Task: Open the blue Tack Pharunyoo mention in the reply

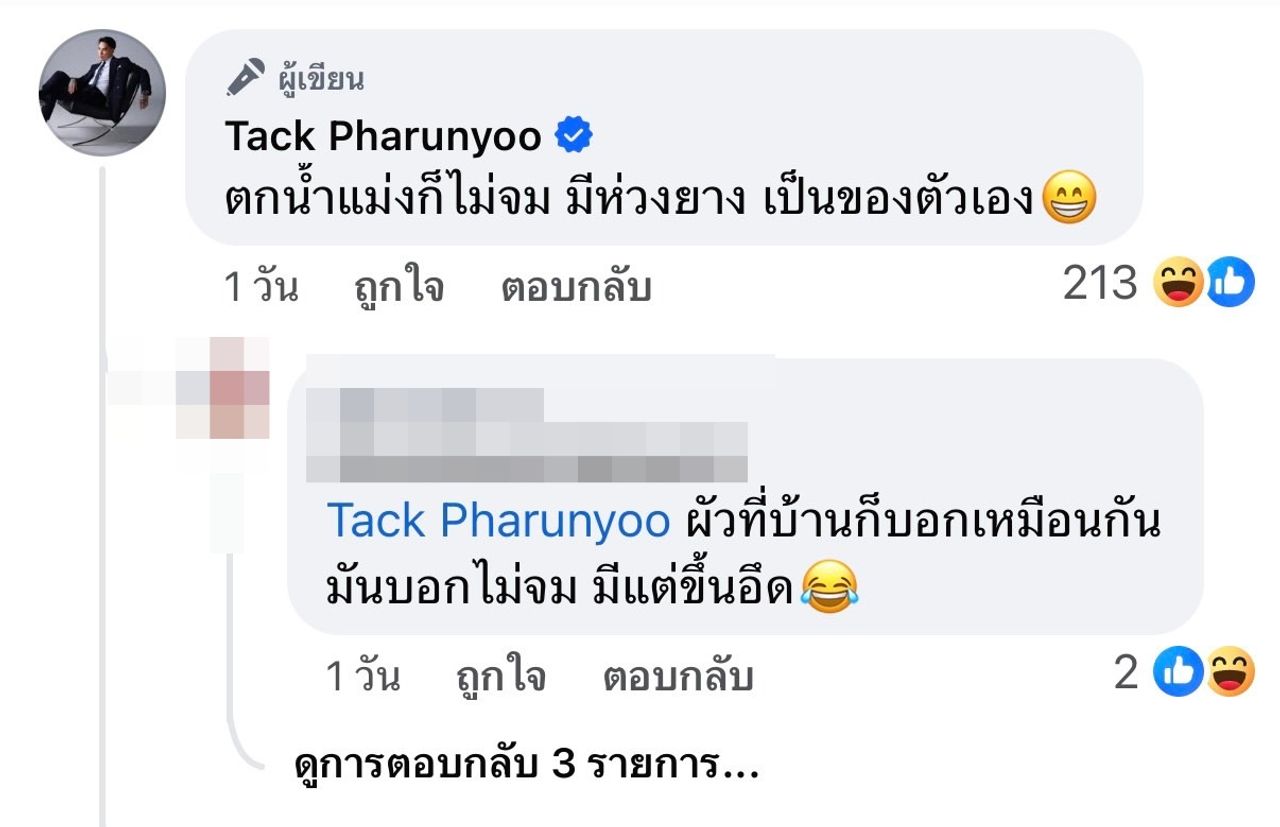Action: (498, 522)
